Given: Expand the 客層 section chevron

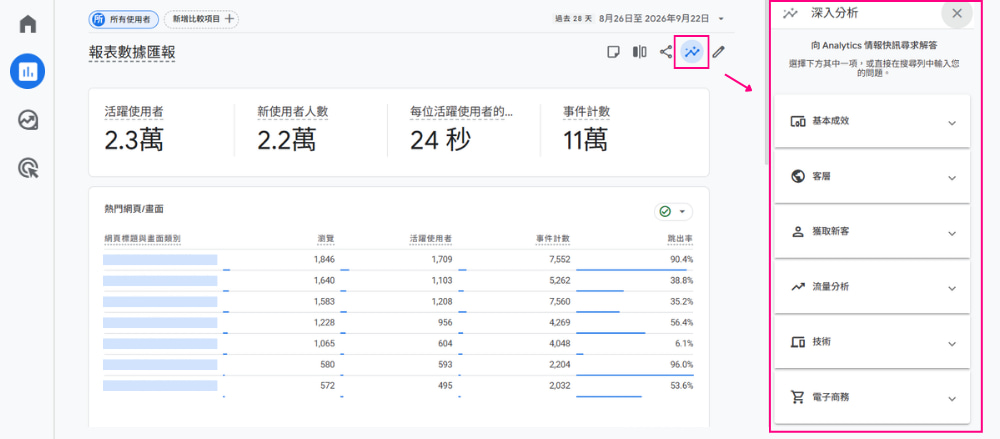Looking at the screenshot, I should point(952,178).
